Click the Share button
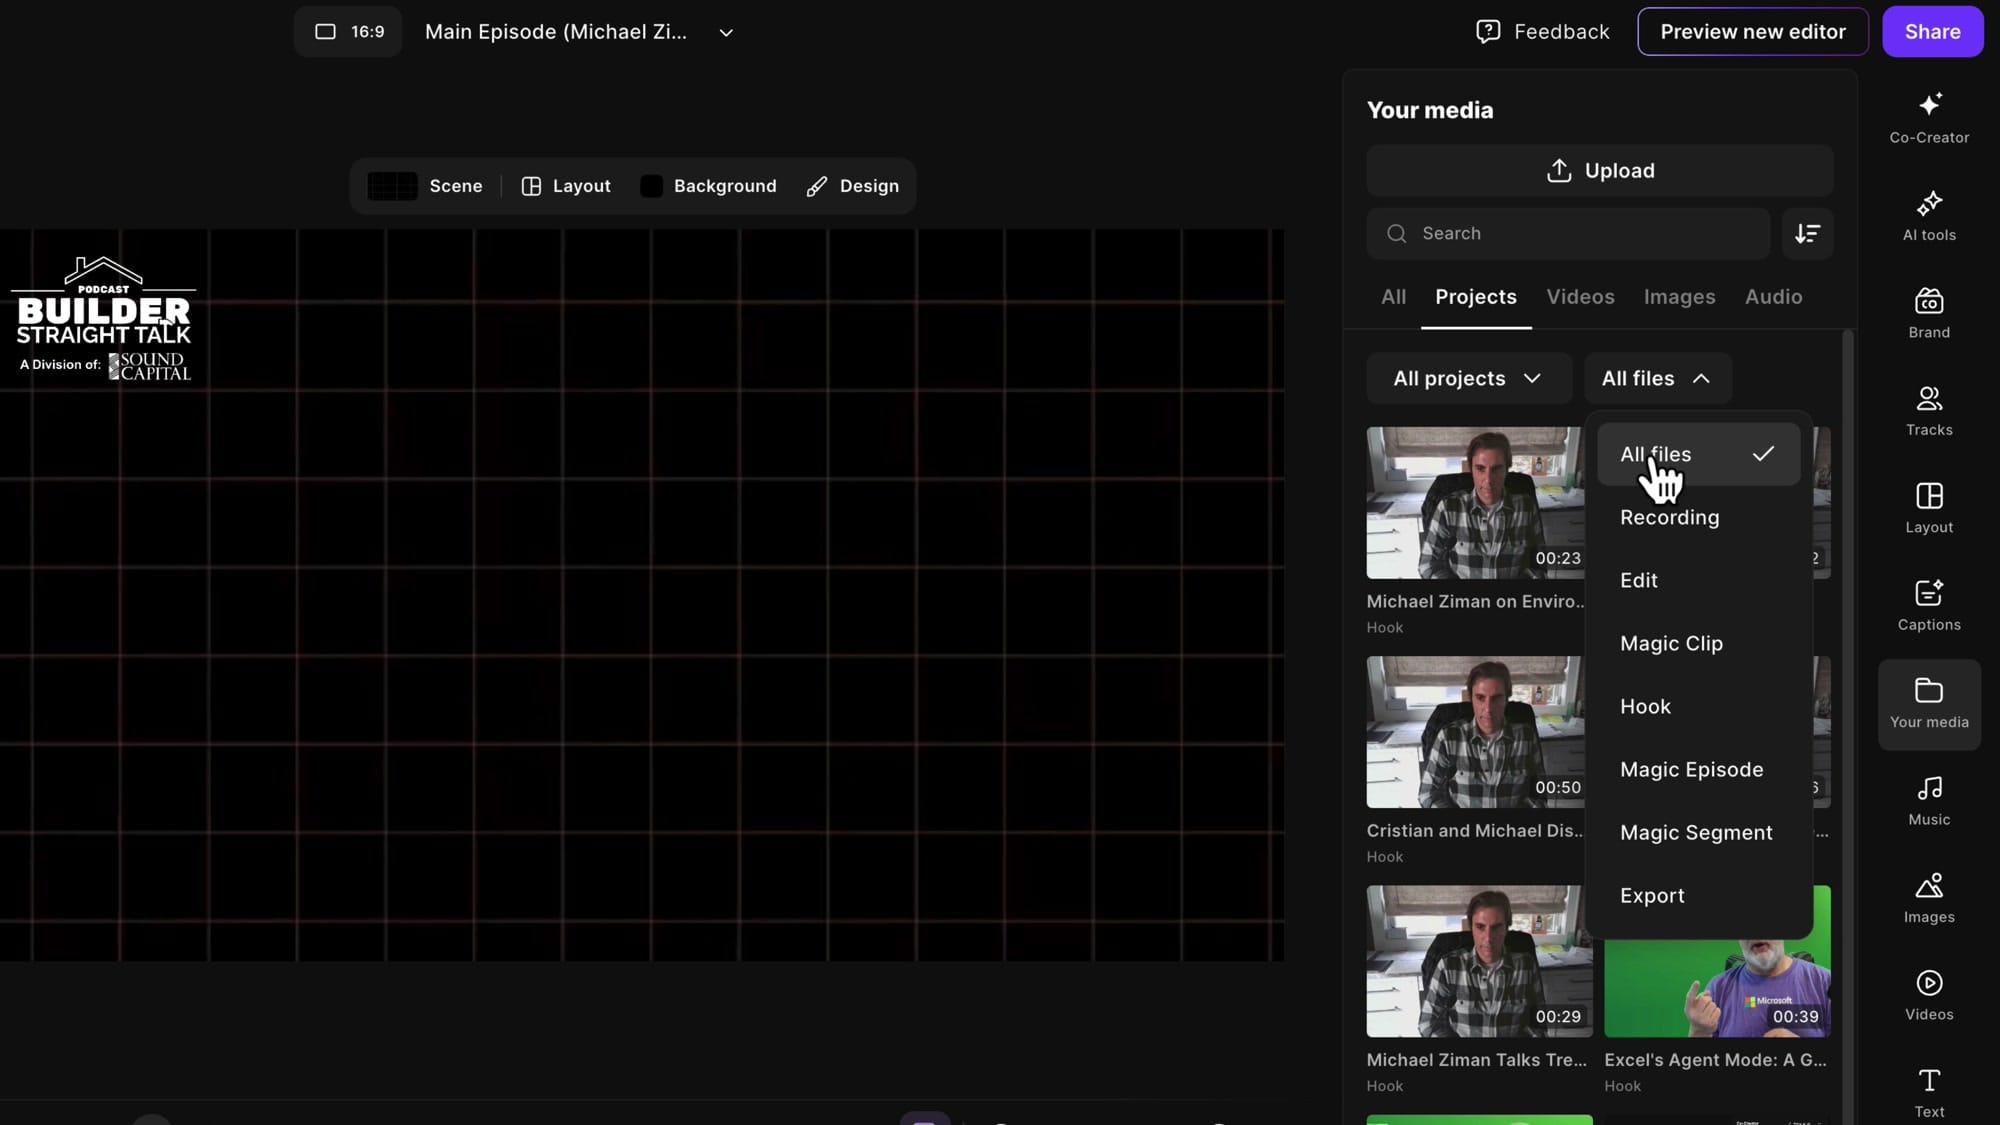The width and height of the screenshot is (2000, 1125). tap(1932, 31)
